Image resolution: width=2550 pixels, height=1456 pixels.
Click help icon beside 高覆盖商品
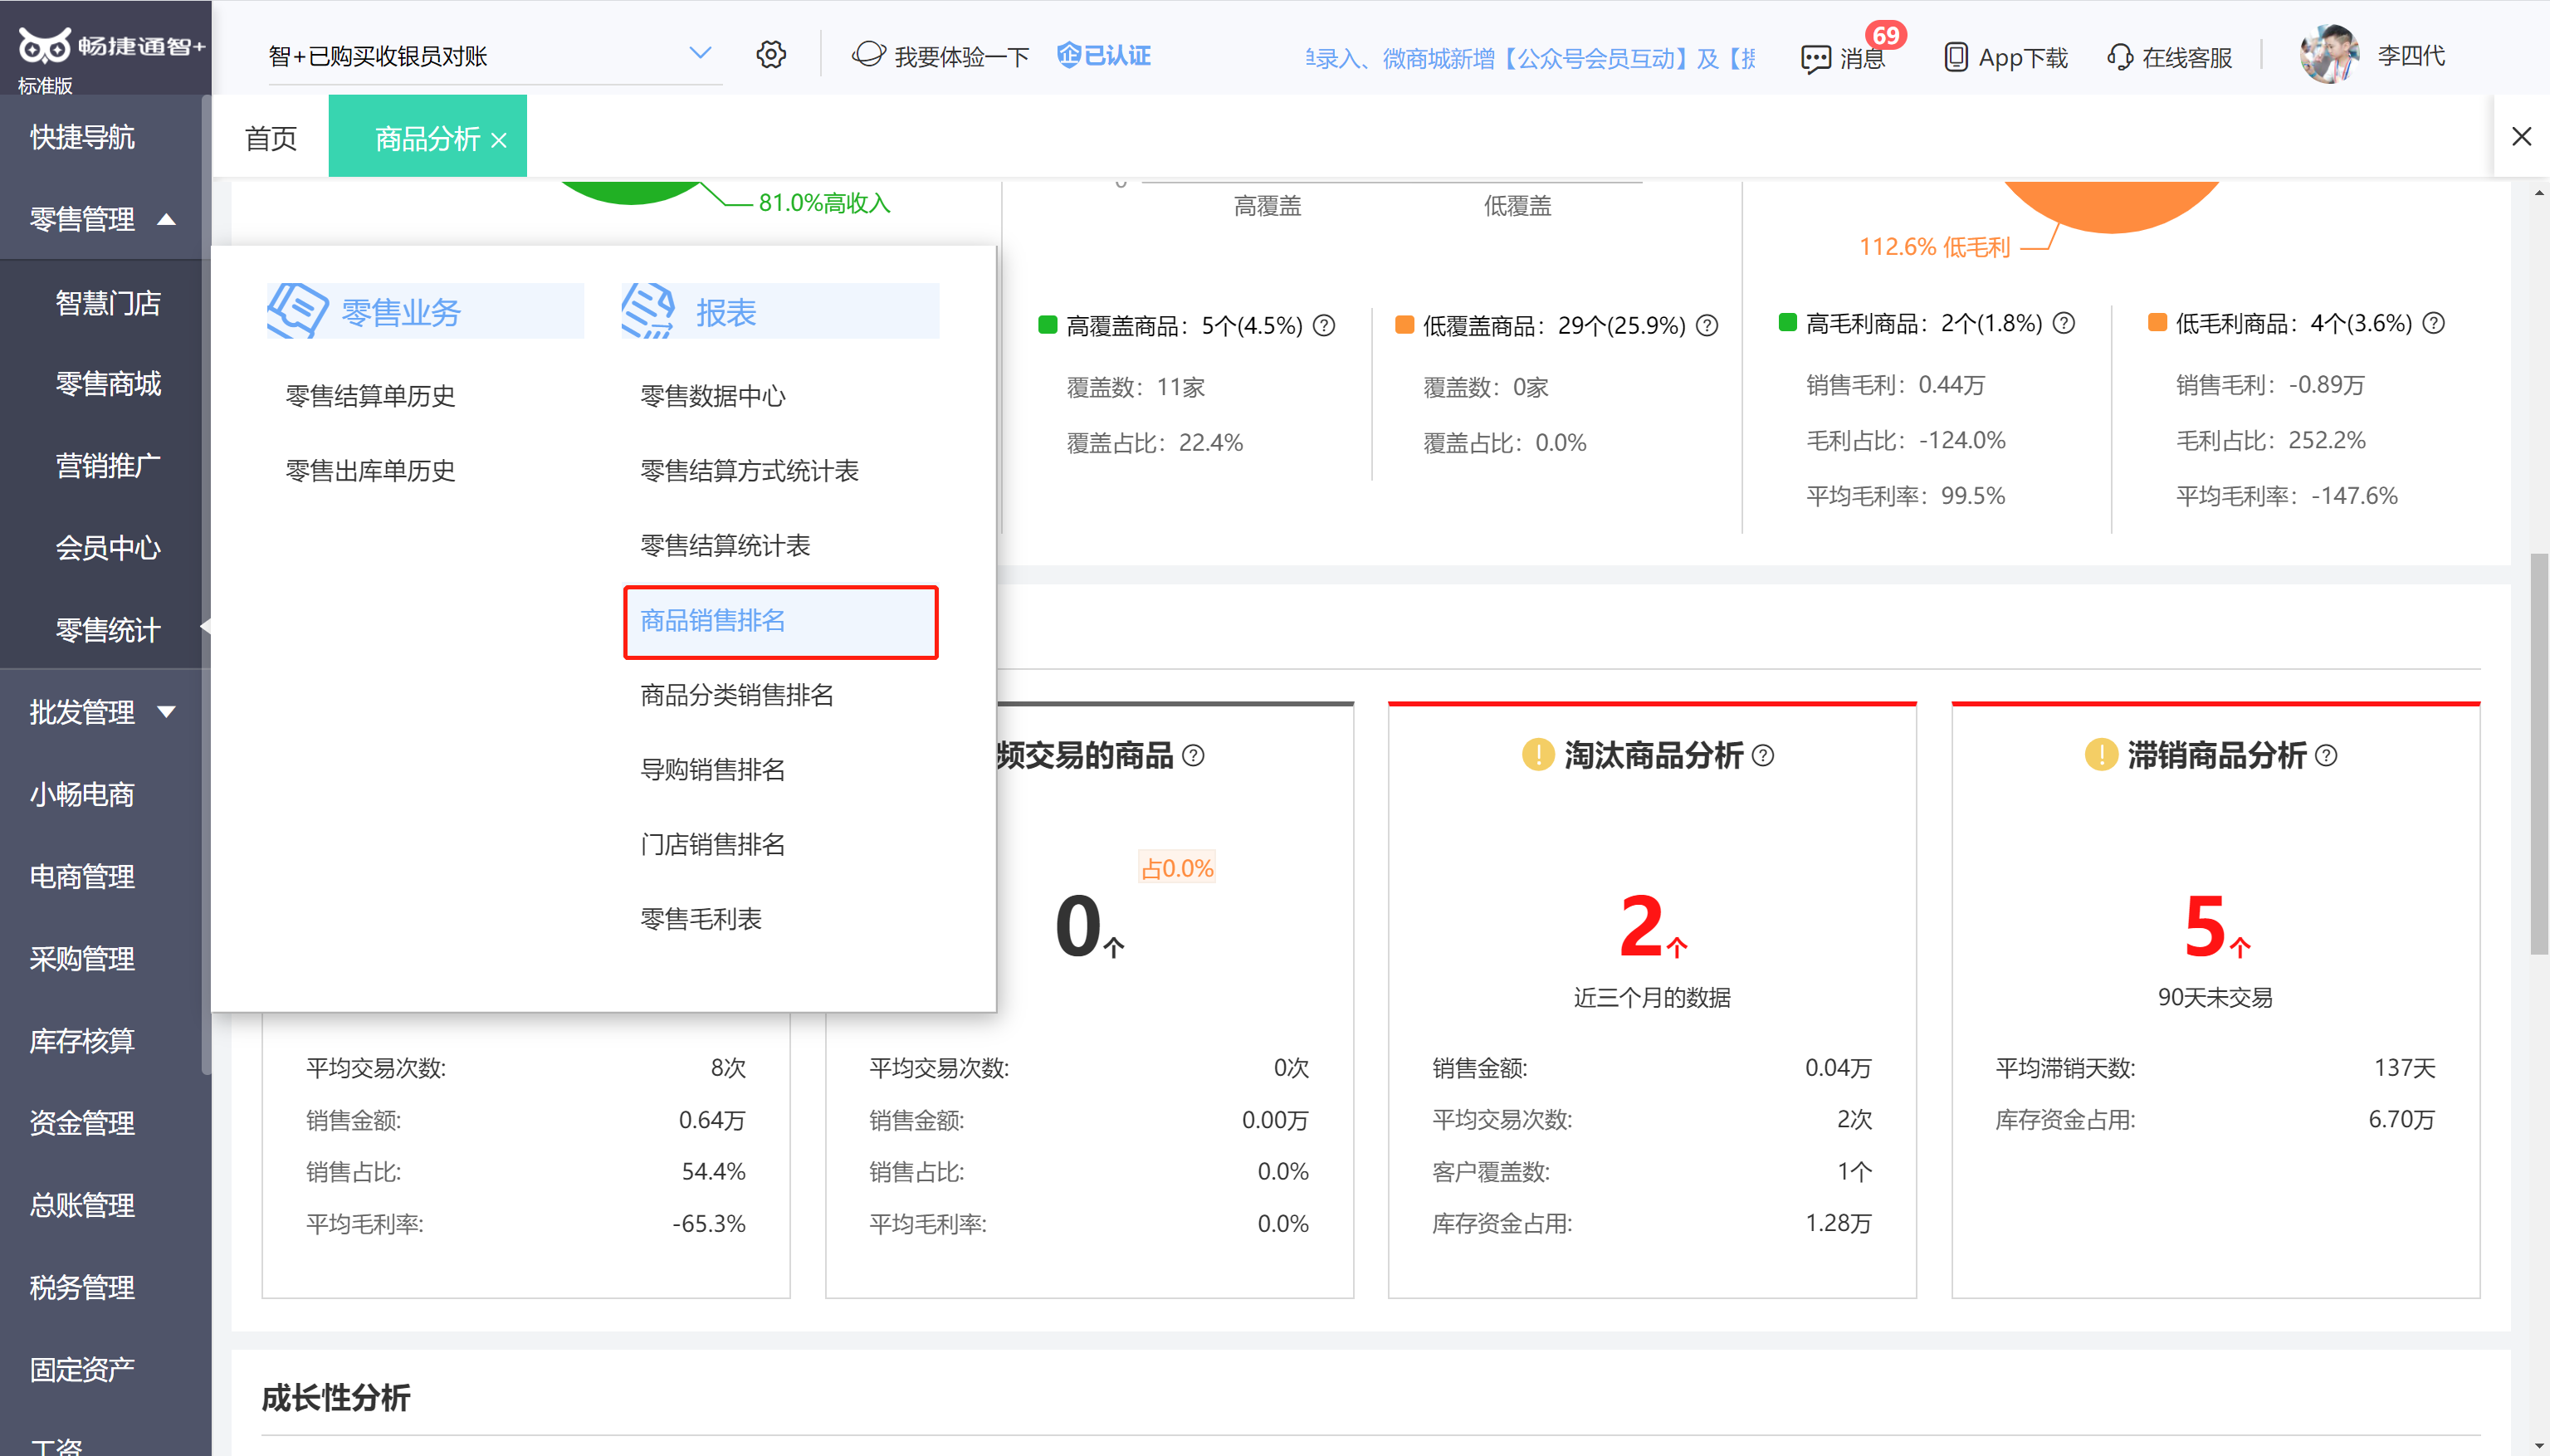pyautogui.click(x=1324, y=325)
